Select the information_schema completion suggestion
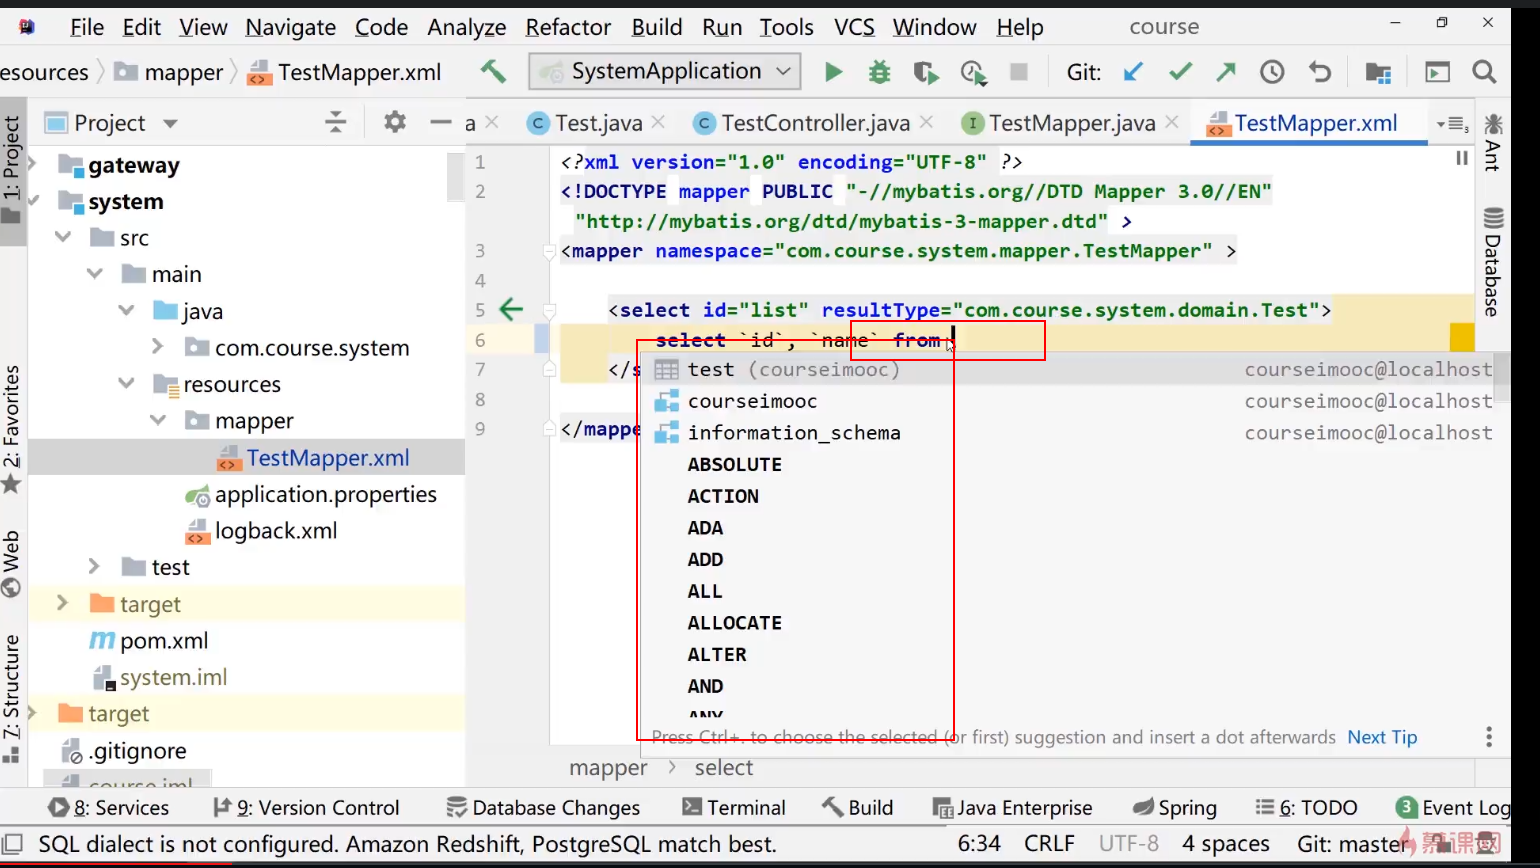This screenshot has width=1540, height=868. [x=1072, y=433]
